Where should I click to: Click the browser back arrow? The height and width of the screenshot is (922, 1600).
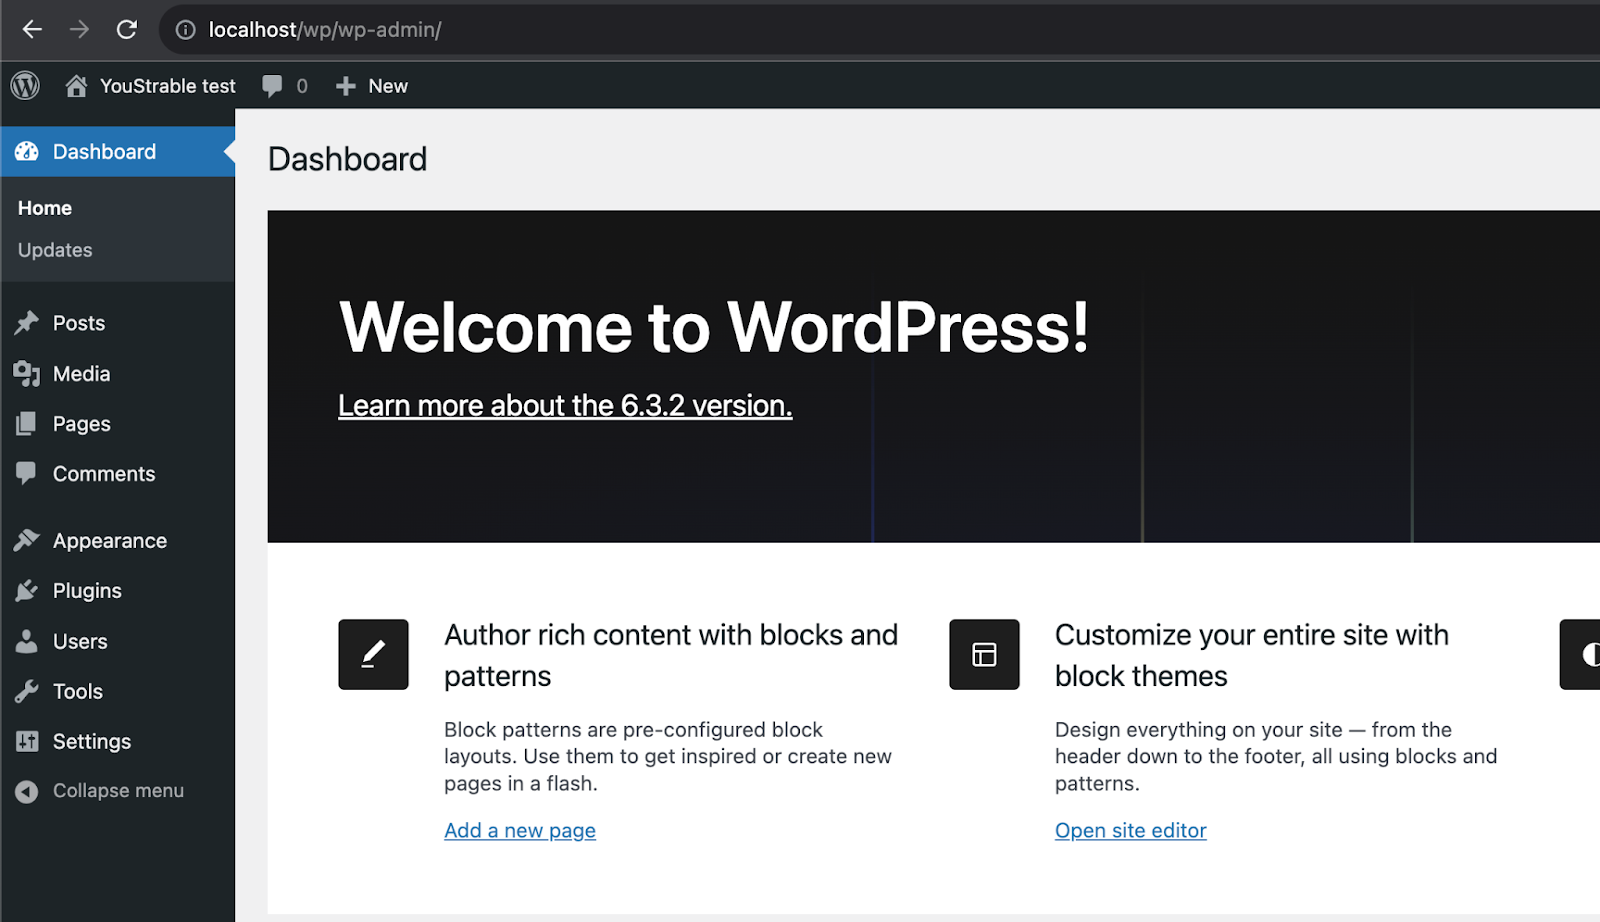click(32, 30)
